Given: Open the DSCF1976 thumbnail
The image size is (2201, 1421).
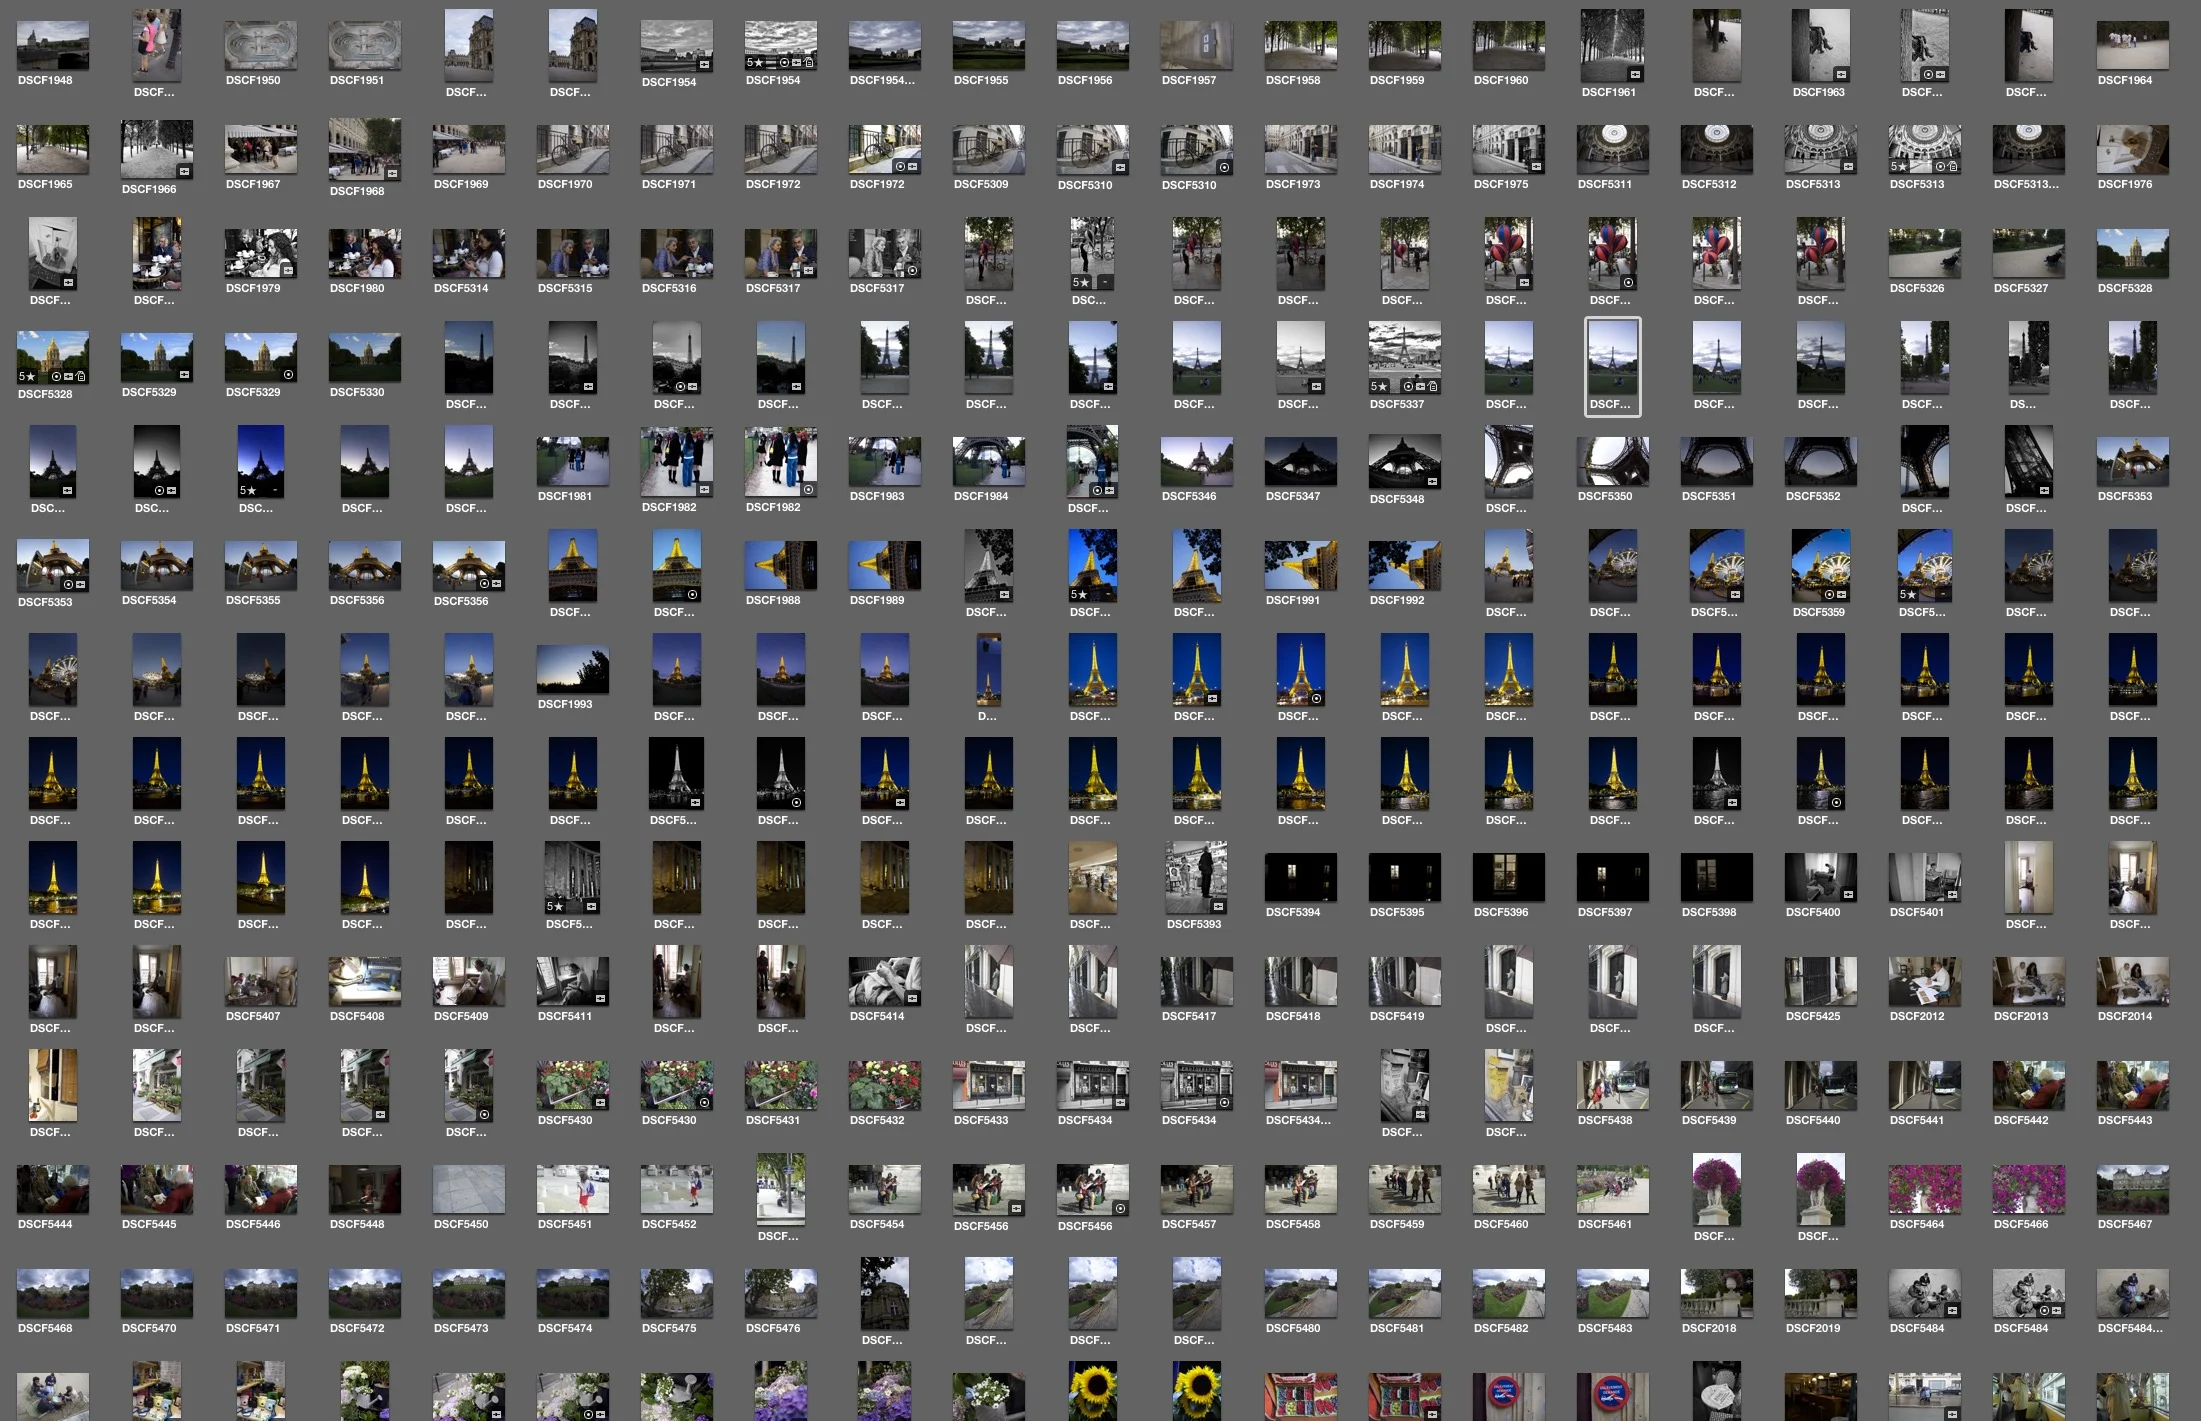Looking at the screenshot, I should (x=2132, y=150).
